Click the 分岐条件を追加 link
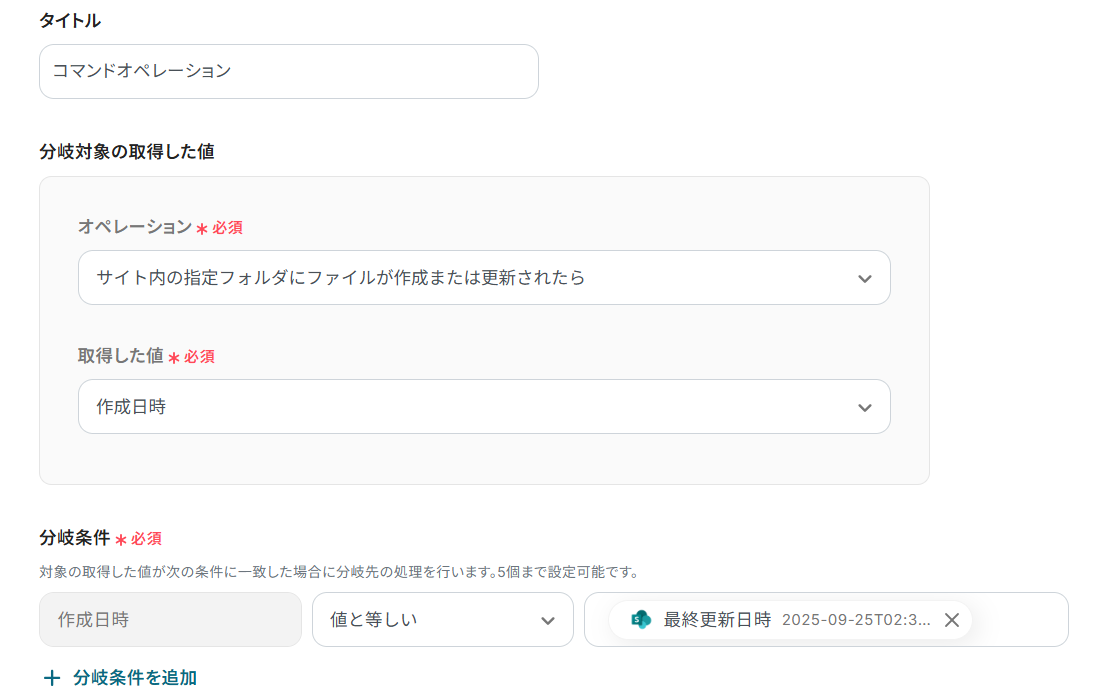 pyautogui.click(x=134, y=678)
